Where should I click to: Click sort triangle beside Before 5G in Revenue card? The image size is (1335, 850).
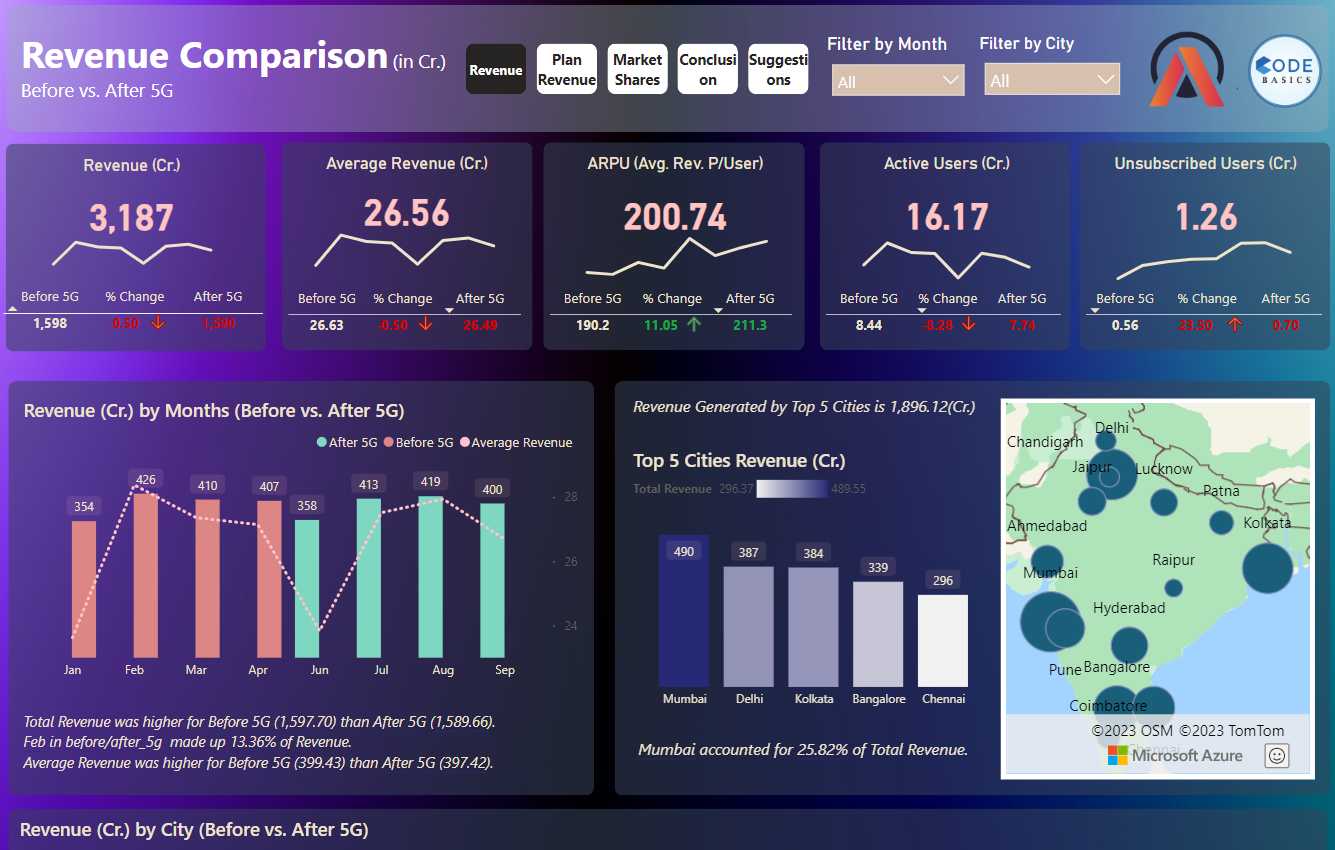pyautogui.click(x=12, y=310)
